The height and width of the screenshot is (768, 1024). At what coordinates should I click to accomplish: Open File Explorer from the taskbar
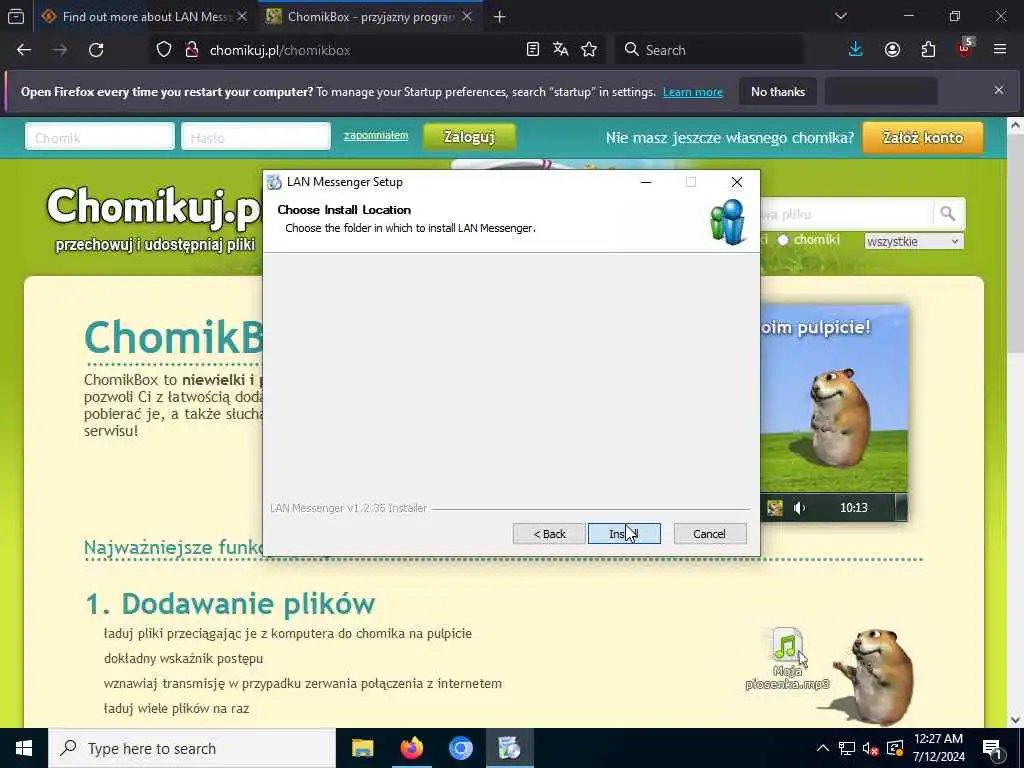pos(362,748)
